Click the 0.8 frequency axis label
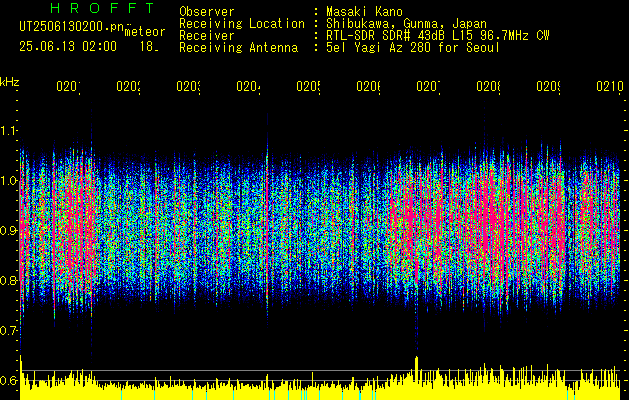Image resolution: width=629 pixels, height=400 pixels. tap(9, 280)
